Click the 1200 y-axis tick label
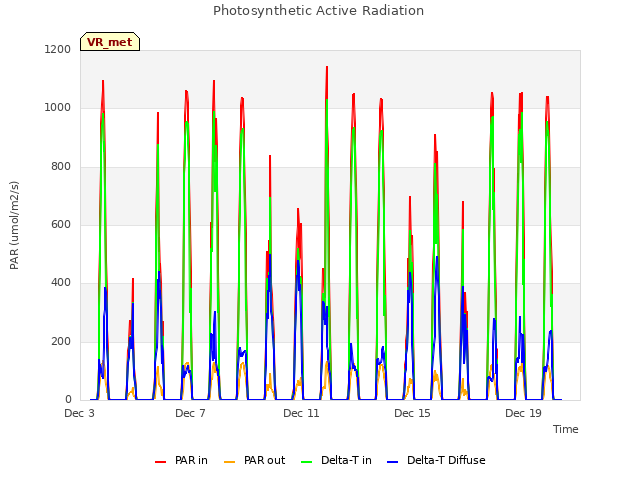The image size is (640, 480). click(58, 49)
